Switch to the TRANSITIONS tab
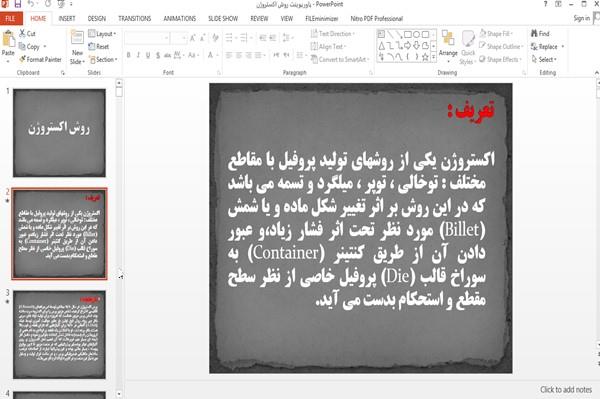 135,18
